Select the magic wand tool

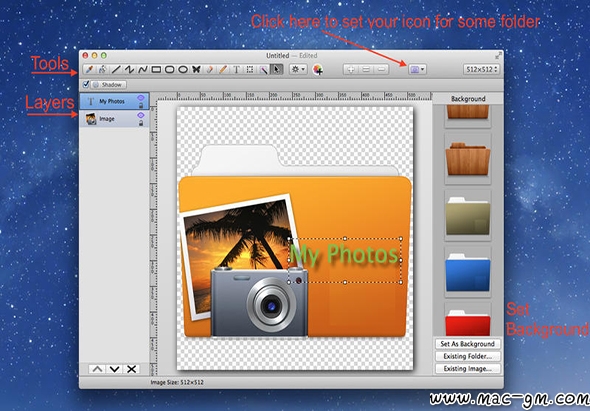click(263, 70)
